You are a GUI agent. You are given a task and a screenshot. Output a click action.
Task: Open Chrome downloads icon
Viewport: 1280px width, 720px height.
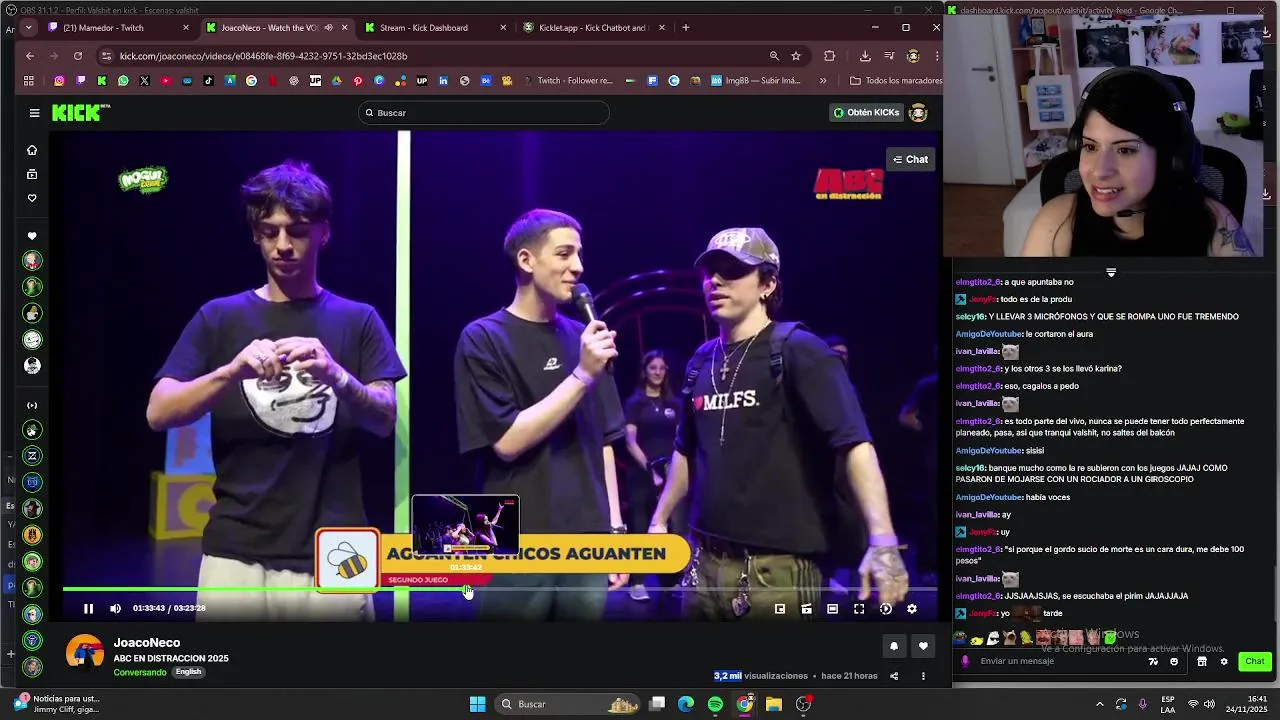(865, 56)
